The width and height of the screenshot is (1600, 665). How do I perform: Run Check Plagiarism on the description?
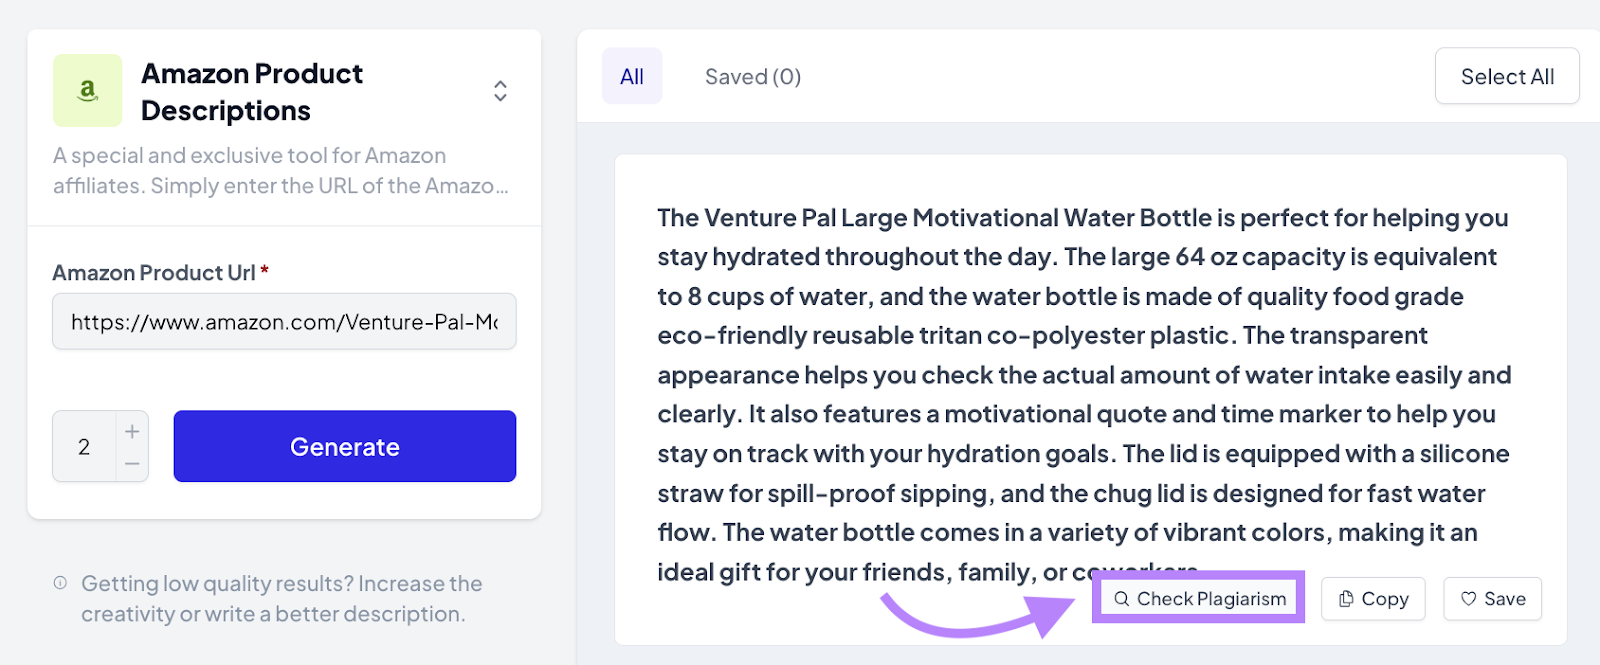click(x=1197, y=598)
